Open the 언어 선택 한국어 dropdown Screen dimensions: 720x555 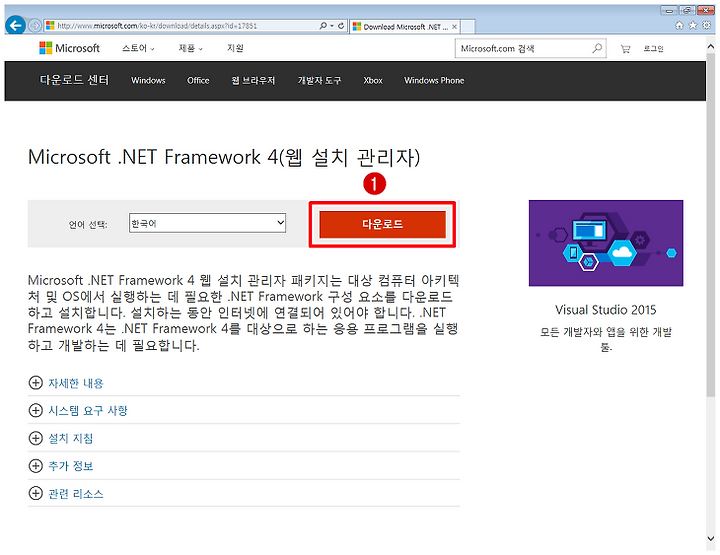[207, 223]
